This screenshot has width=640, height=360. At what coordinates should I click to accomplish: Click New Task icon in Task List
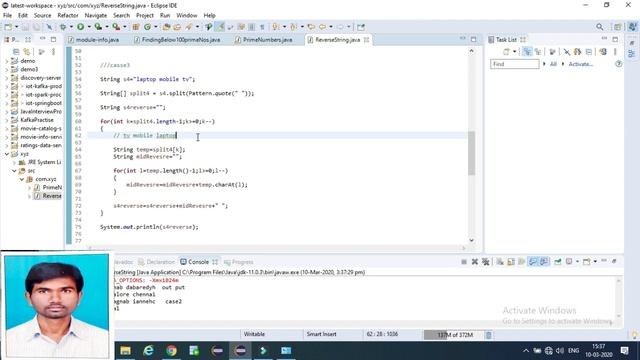pyautogui.click(x=506, y=52)
